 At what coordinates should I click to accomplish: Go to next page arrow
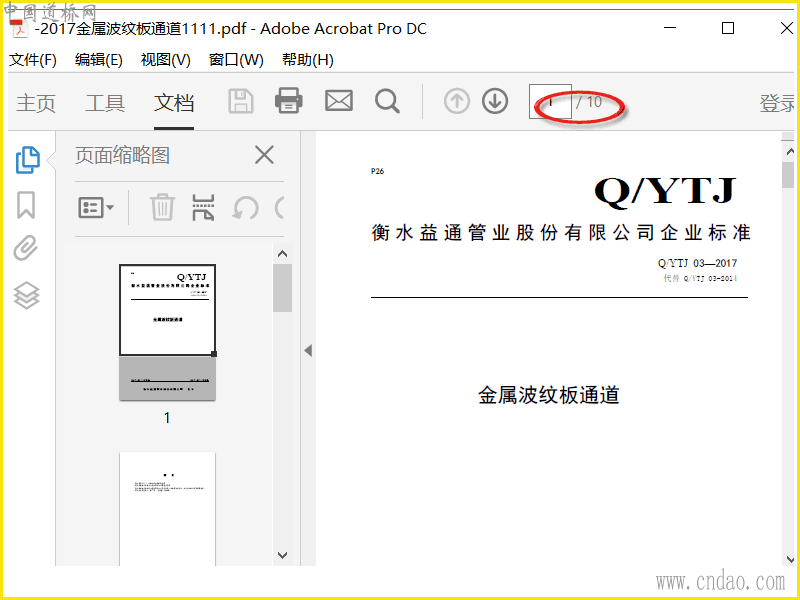(x=495, y=101)
